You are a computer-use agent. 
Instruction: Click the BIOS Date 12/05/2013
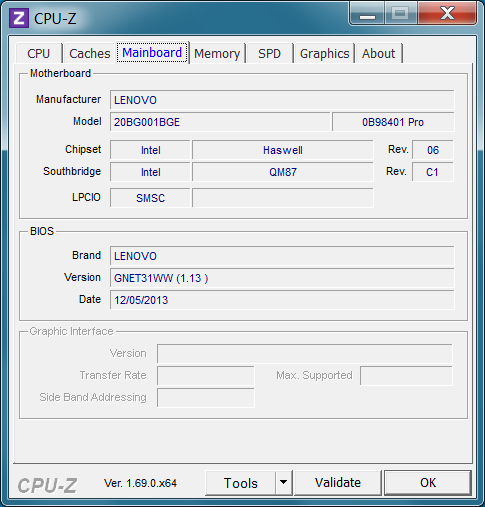pos(282,300)
